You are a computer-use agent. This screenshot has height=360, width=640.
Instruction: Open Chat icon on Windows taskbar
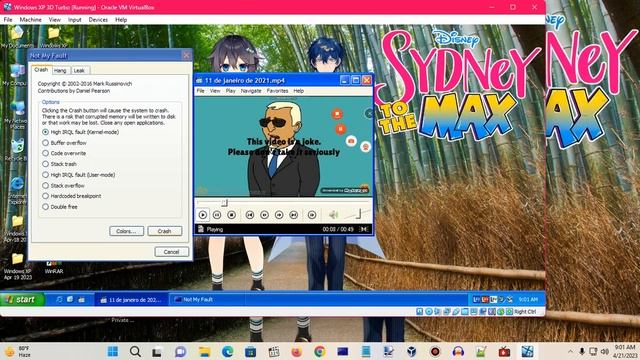180,351
